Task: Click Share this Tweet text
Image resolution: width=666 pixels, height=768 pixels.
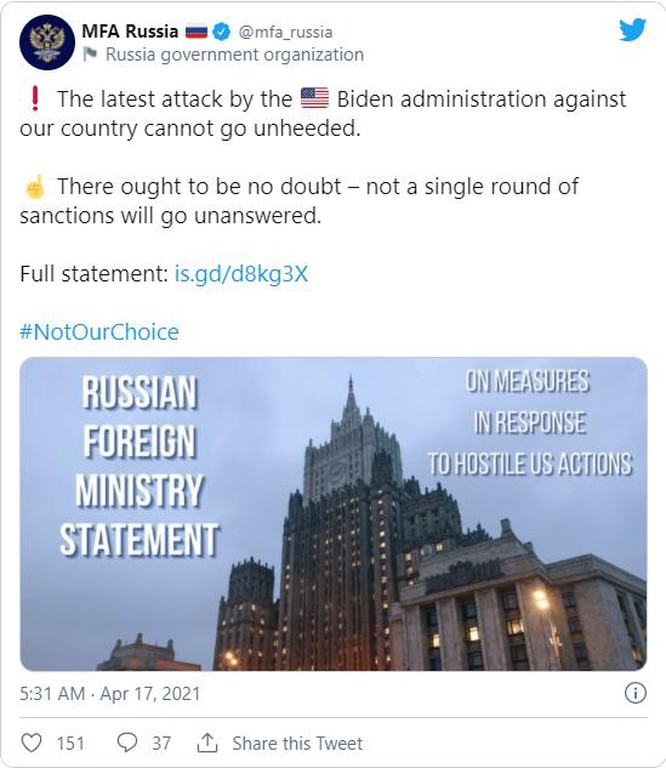Action: click(297, 743)
